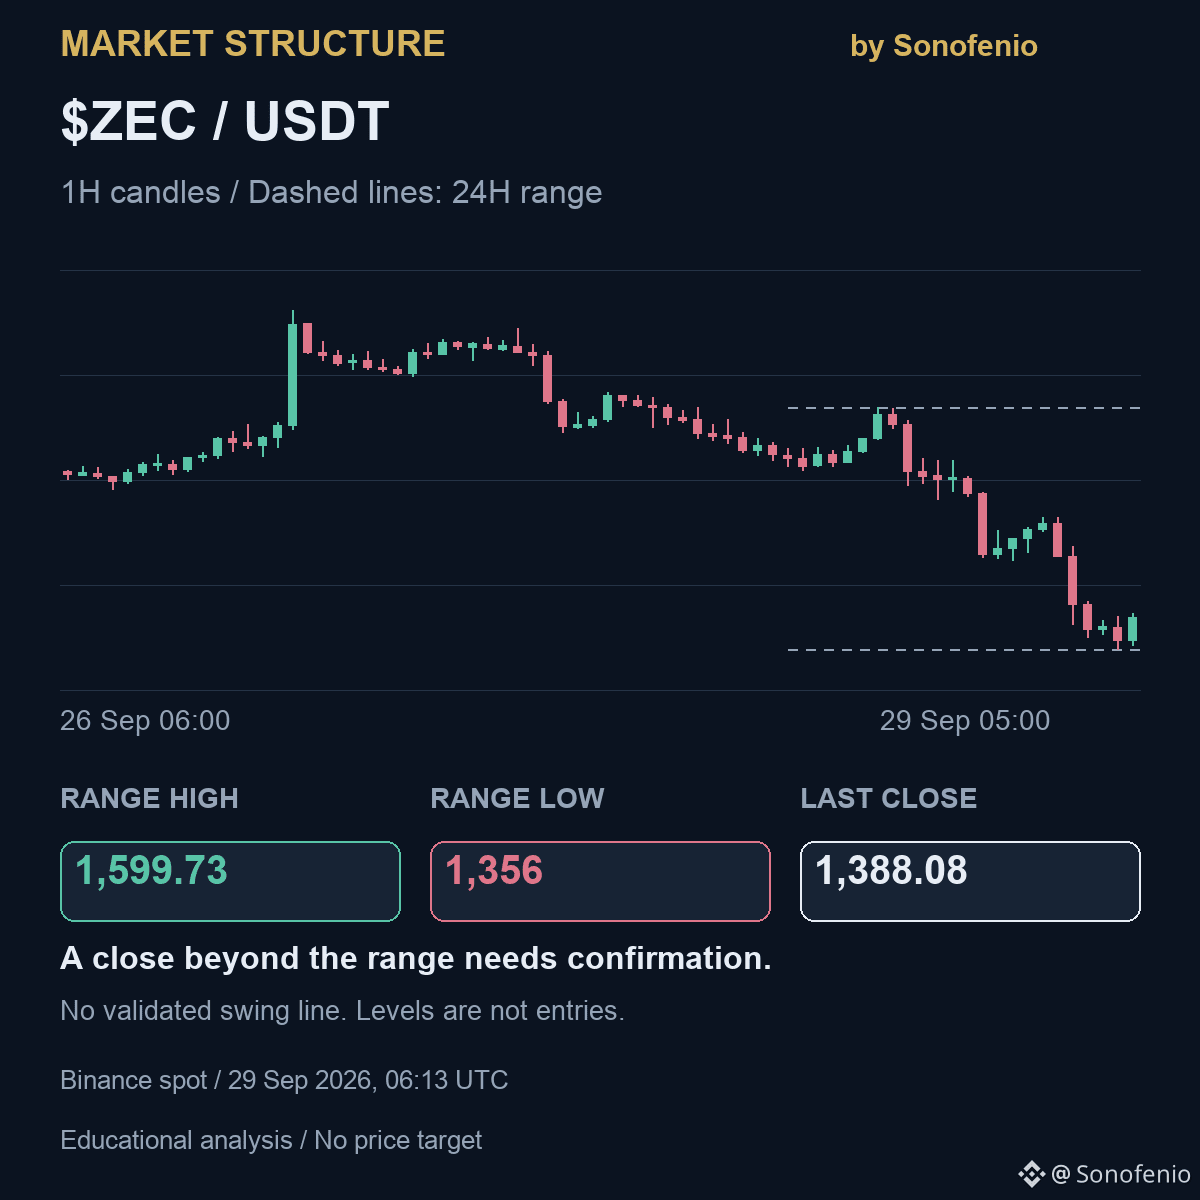Select the Last Close box 1,388.08
The width and height of the screenshot is (1200, 1200).
pos(970,881)
